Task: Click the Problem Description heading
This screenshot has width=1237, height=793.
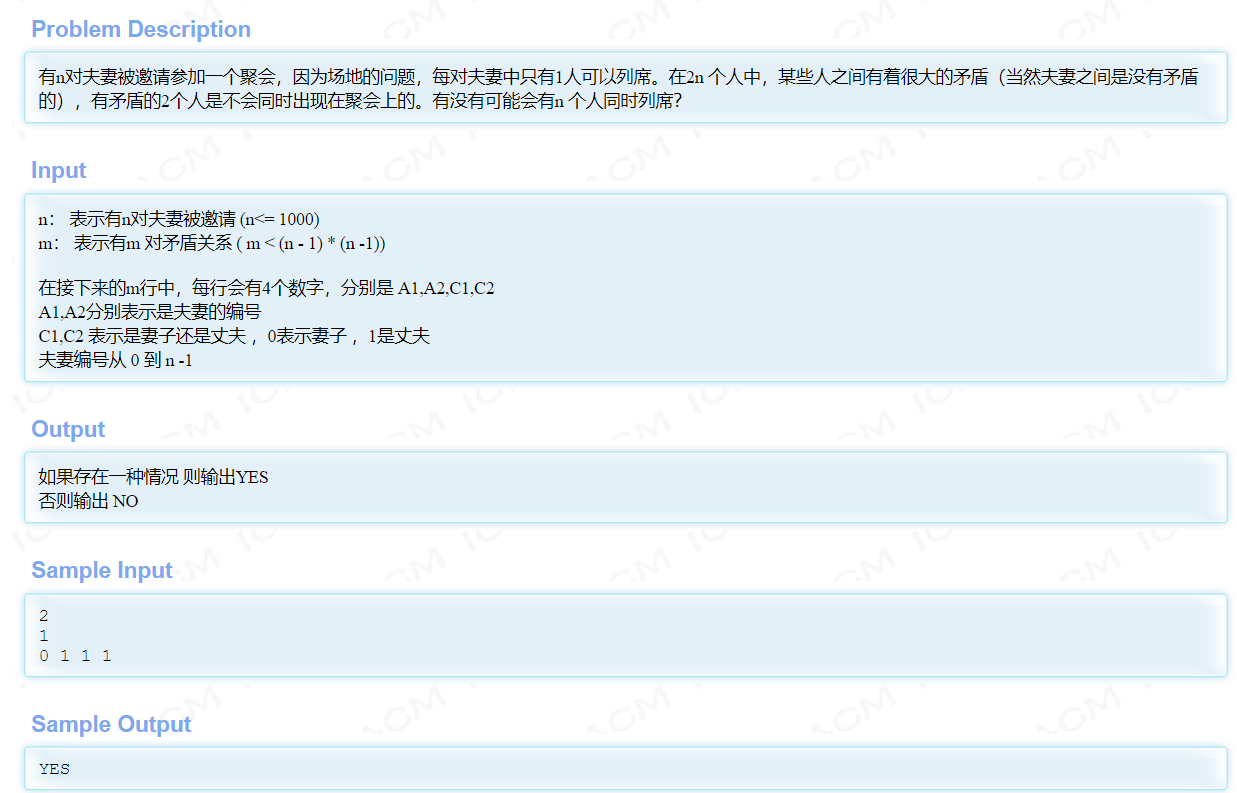Action: (x=141, y=29)
